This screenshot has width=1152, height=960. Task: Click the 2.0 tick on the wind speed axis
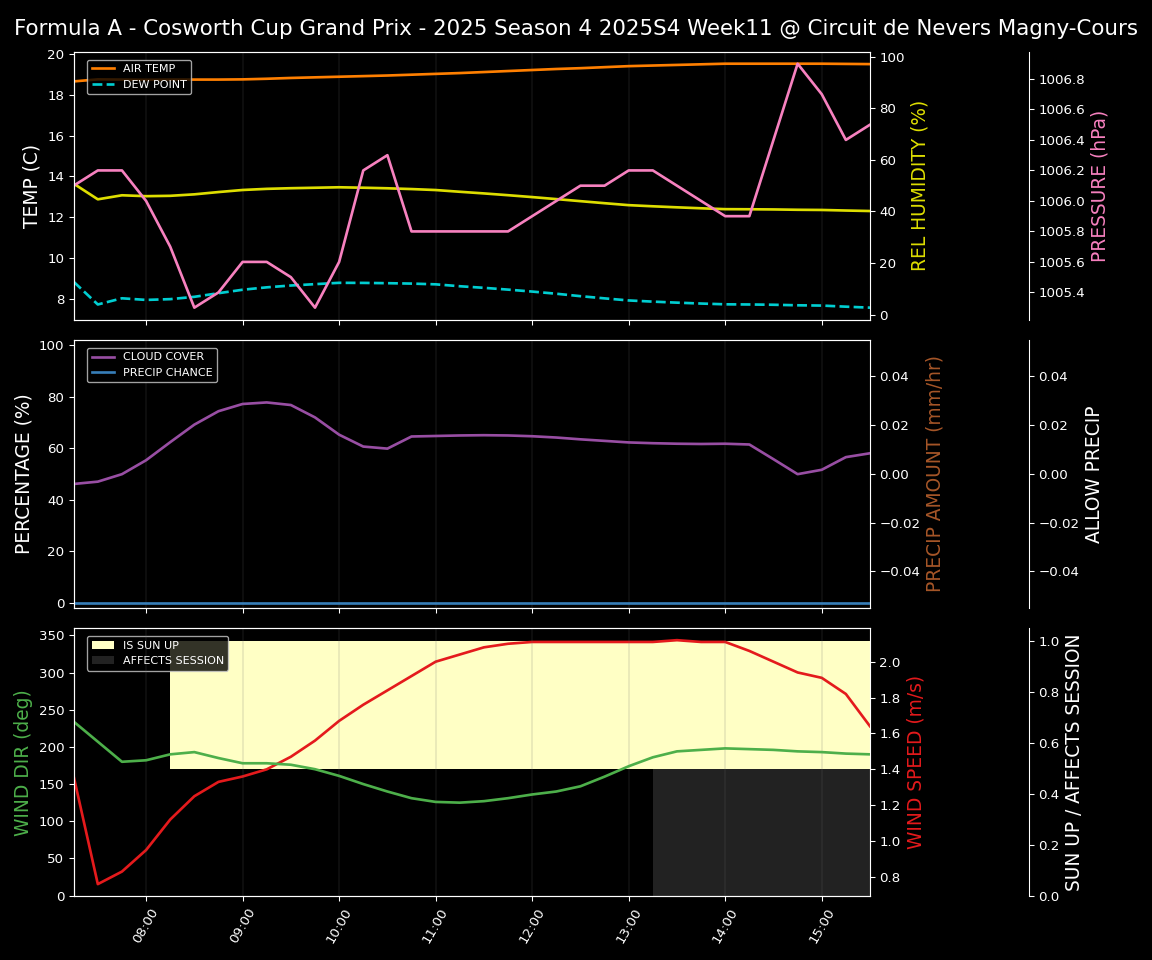(890, 663)
